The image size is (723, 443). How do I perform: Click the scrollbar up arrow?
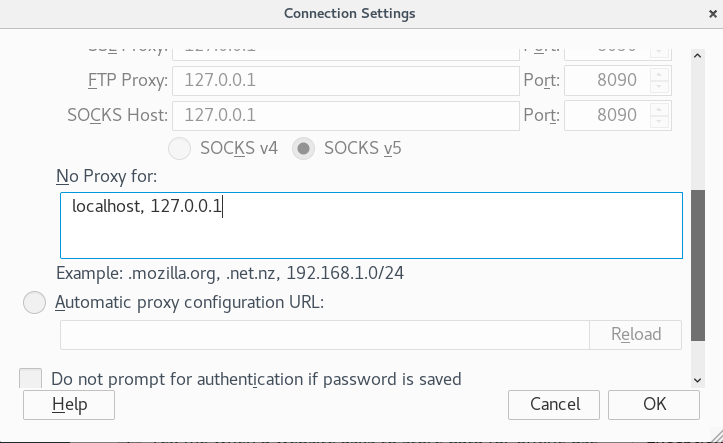698,56
